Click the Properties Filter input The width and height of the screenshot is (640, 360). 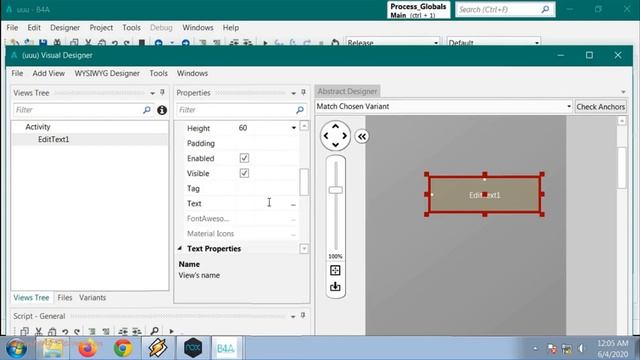[x=236, y=110]
